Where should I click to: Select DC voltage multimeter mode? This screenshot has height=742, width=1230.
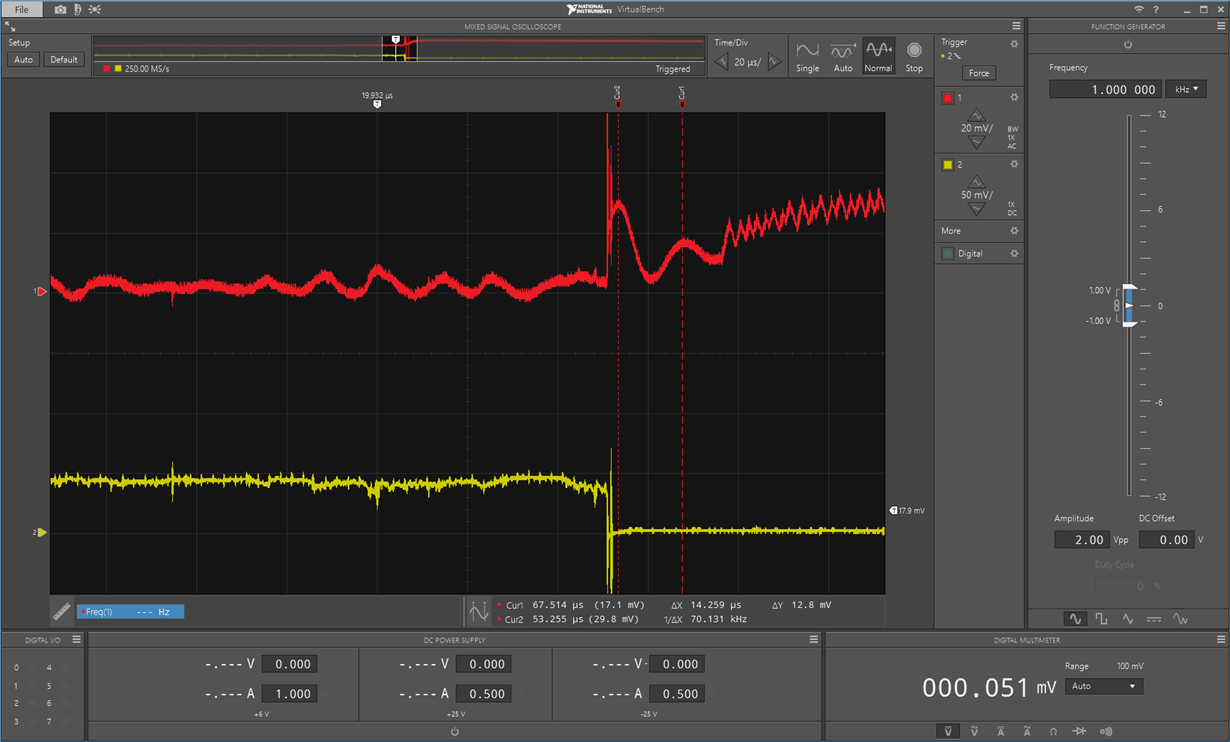[948, 732]
